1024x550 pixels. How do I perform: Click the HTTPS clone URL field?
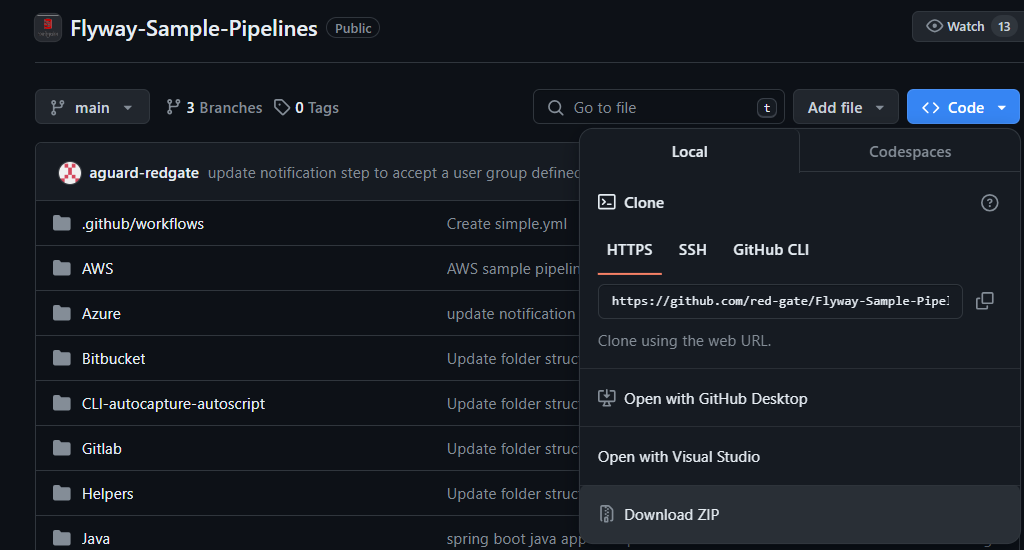tap(780, 301)
